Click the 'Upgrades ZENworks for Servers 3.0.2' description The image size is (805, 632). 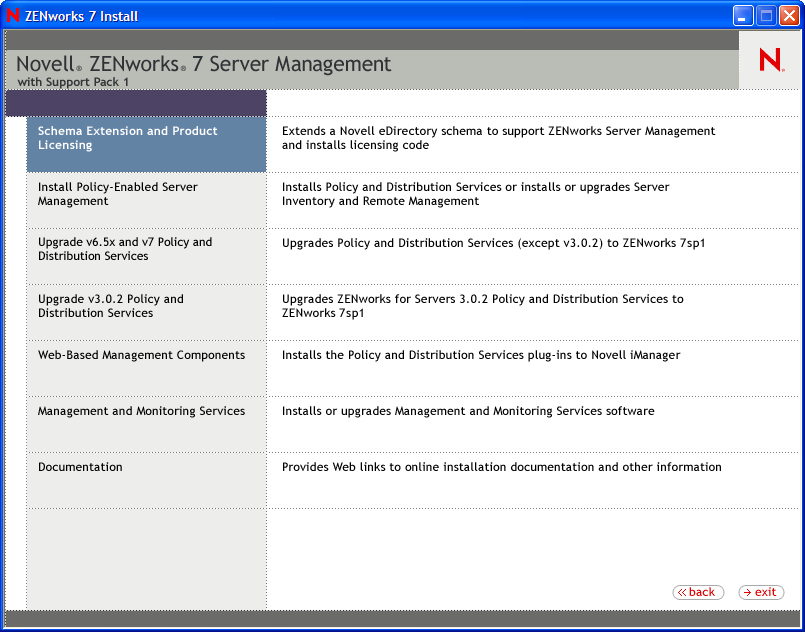click(x=483, y=305)
